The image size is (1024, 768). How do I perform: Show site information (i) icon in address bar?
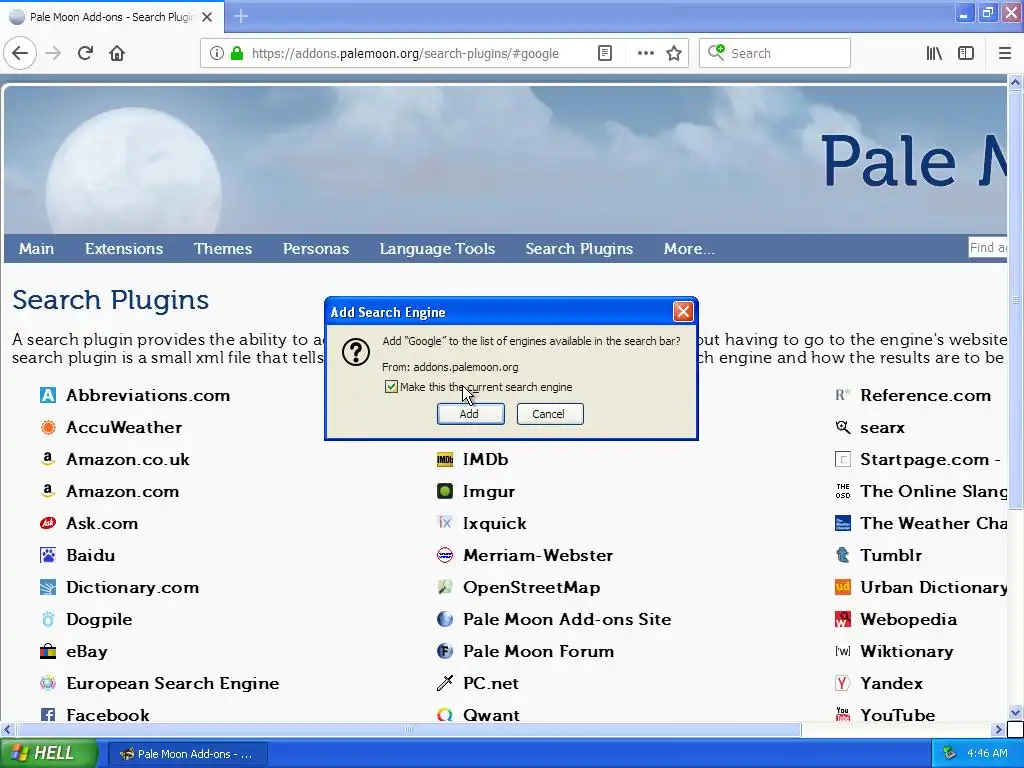[x=217, y=53]
